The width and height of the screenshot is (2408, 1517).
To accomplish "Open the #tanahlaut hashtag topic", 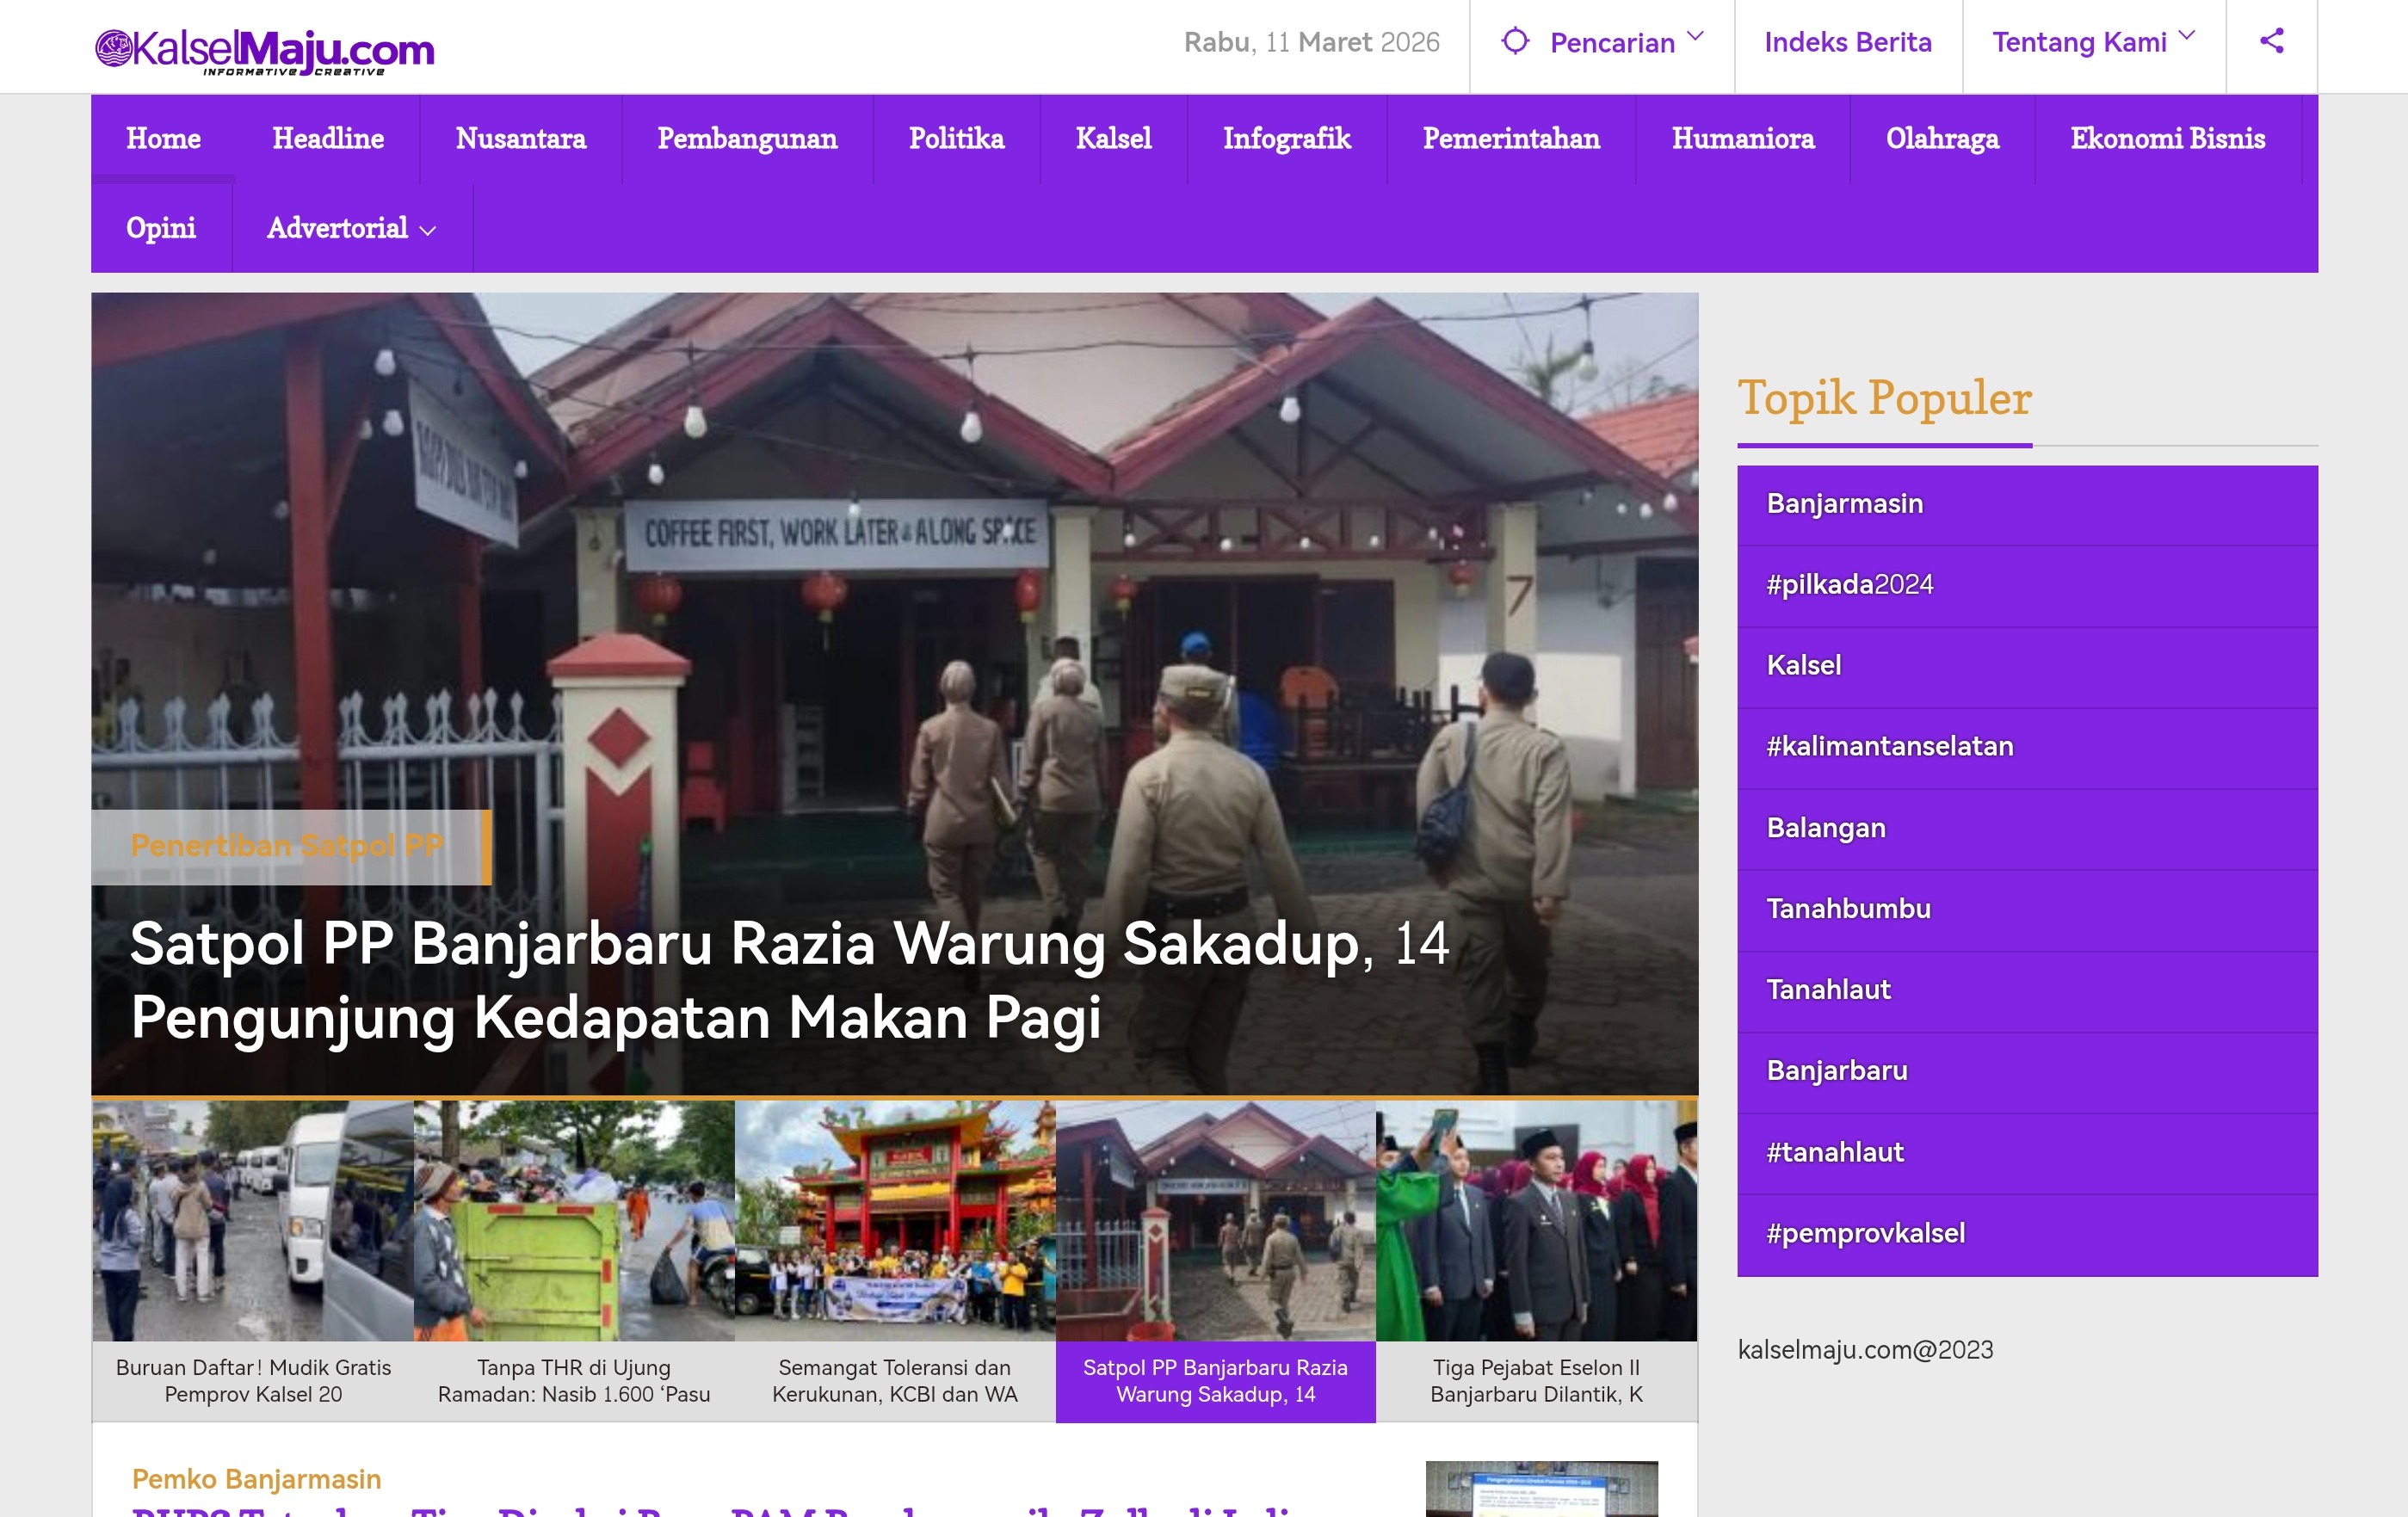I will pos(2027,1153).
